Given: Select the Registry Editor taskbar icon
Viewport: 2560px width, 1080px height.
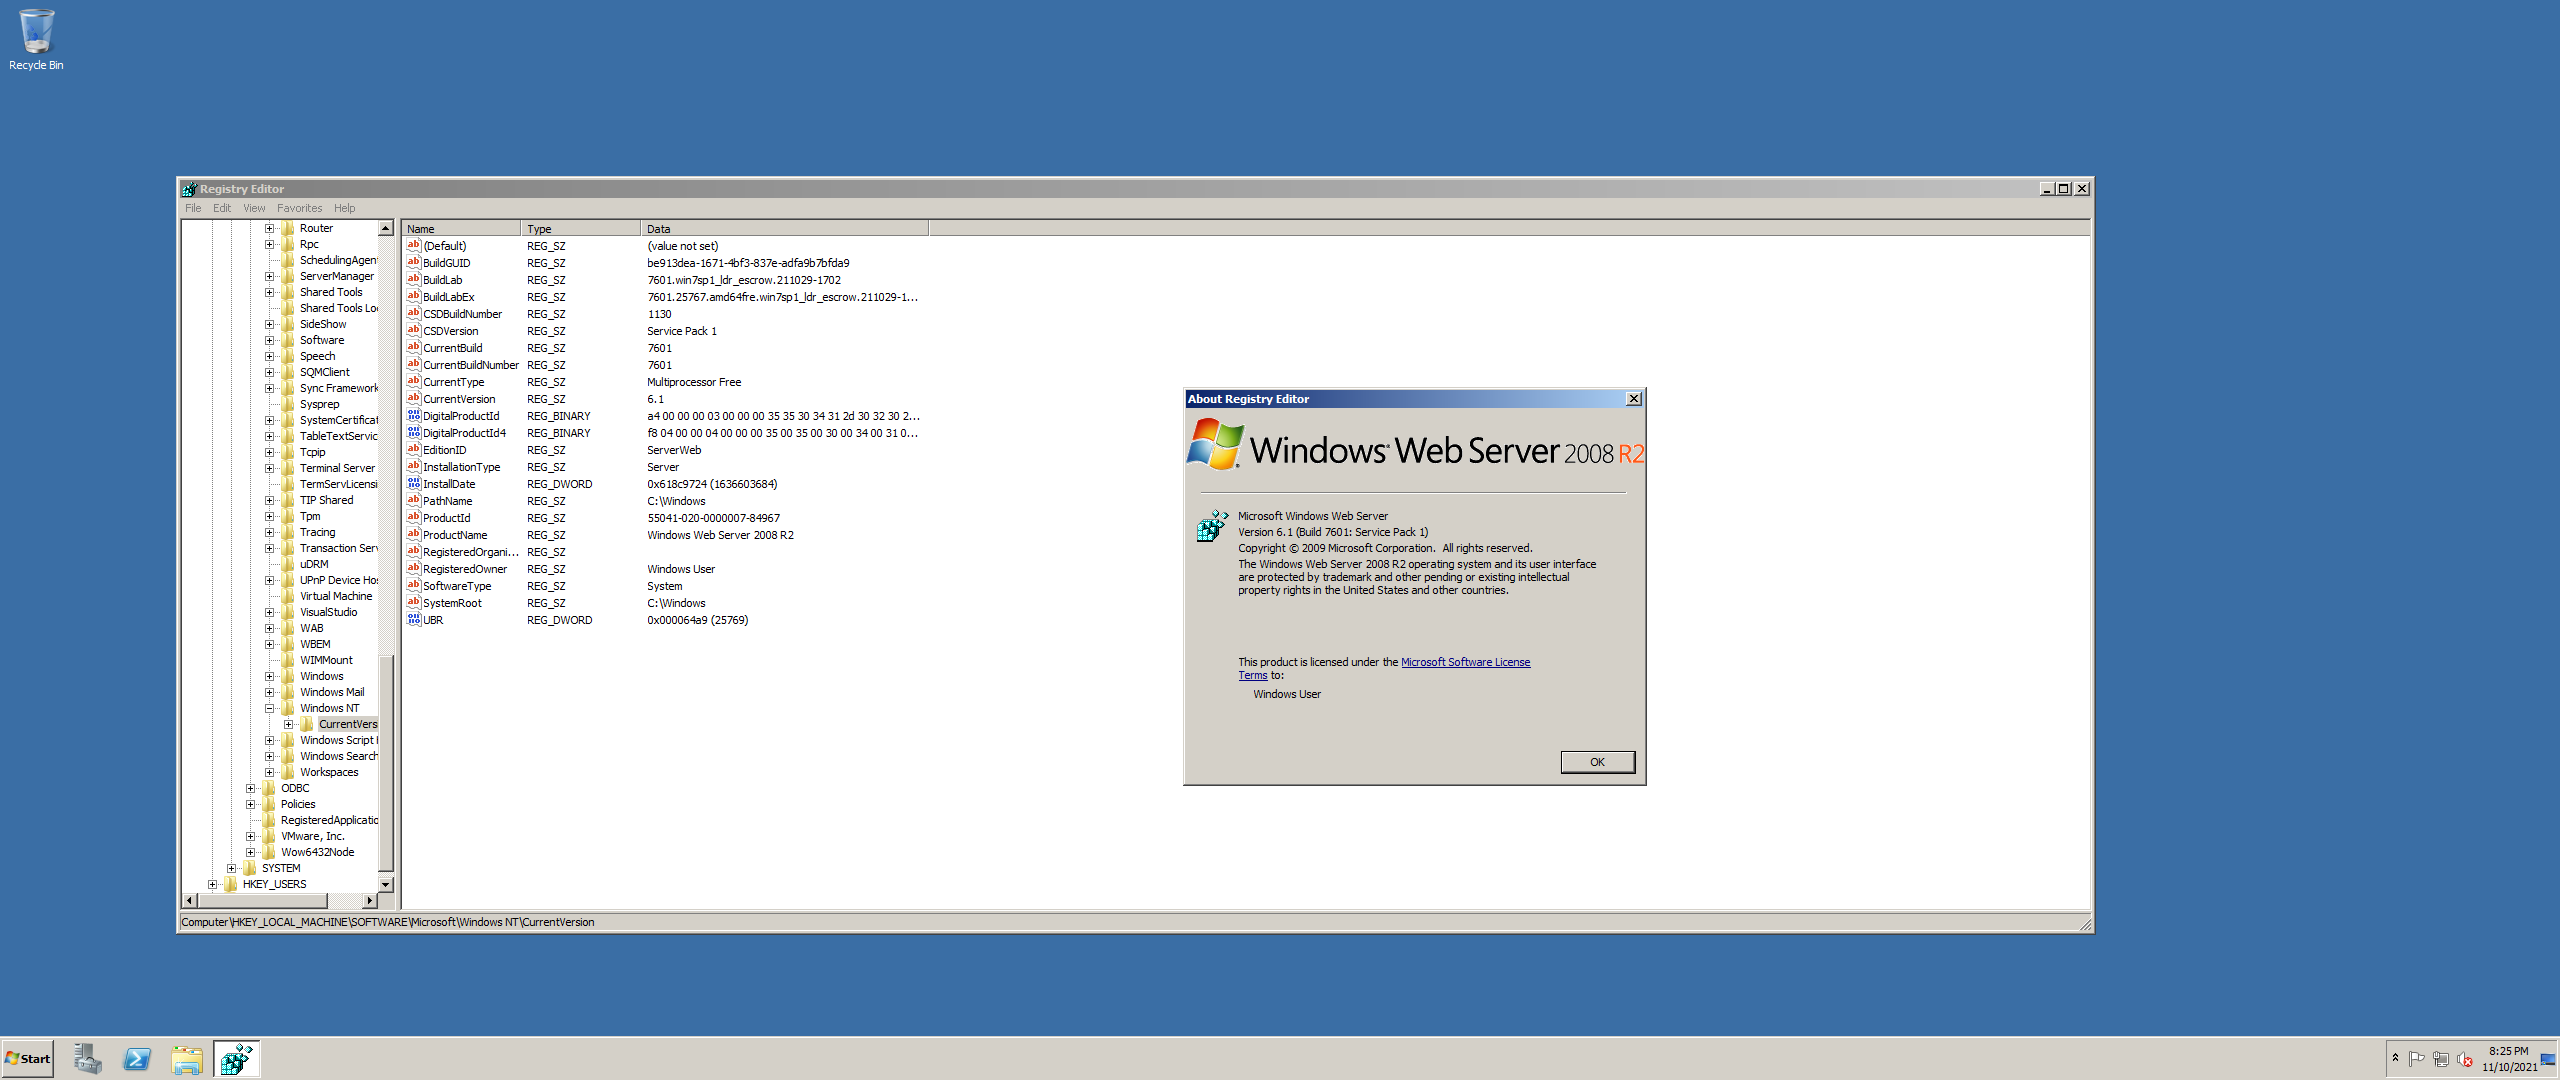Looking at the screenshot, I should click(x=237, y=1059).
